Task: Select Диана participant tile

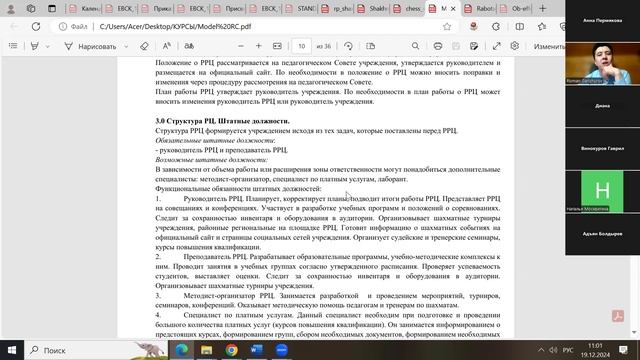Action: click(602, 106)
